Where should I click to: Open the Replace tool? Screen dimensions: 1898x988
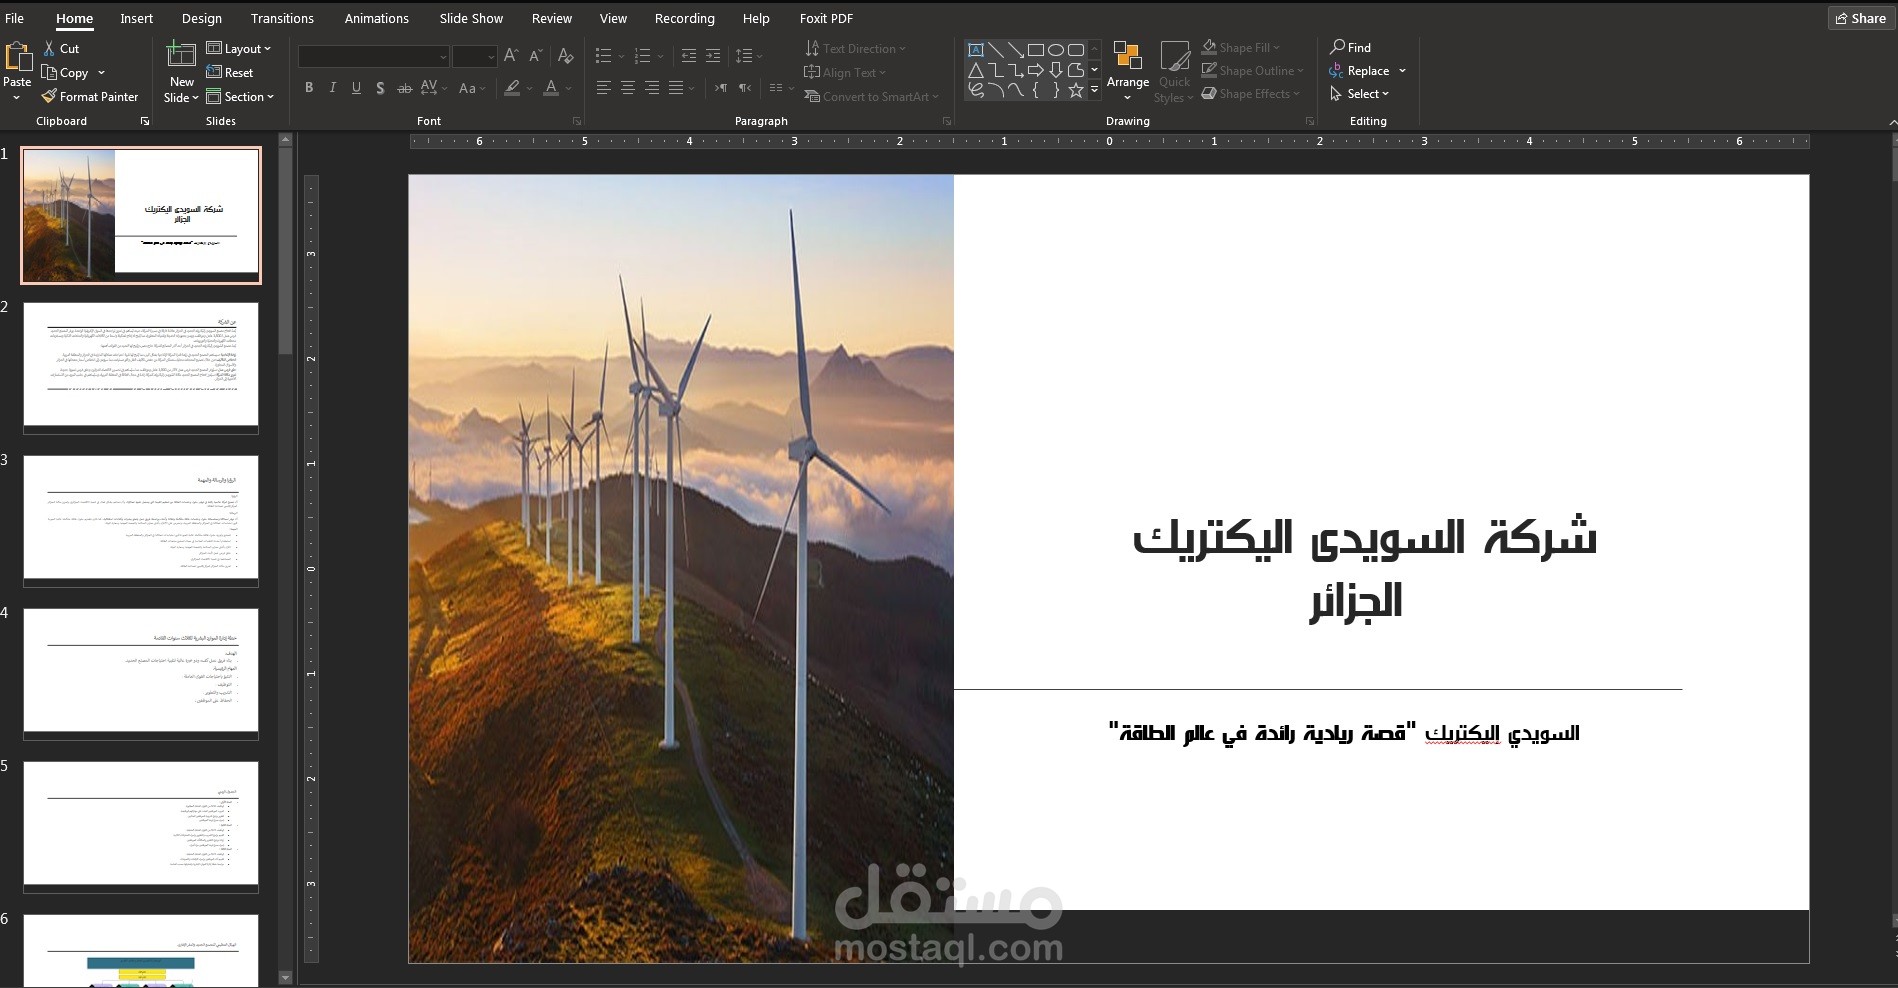point(1359,70)
